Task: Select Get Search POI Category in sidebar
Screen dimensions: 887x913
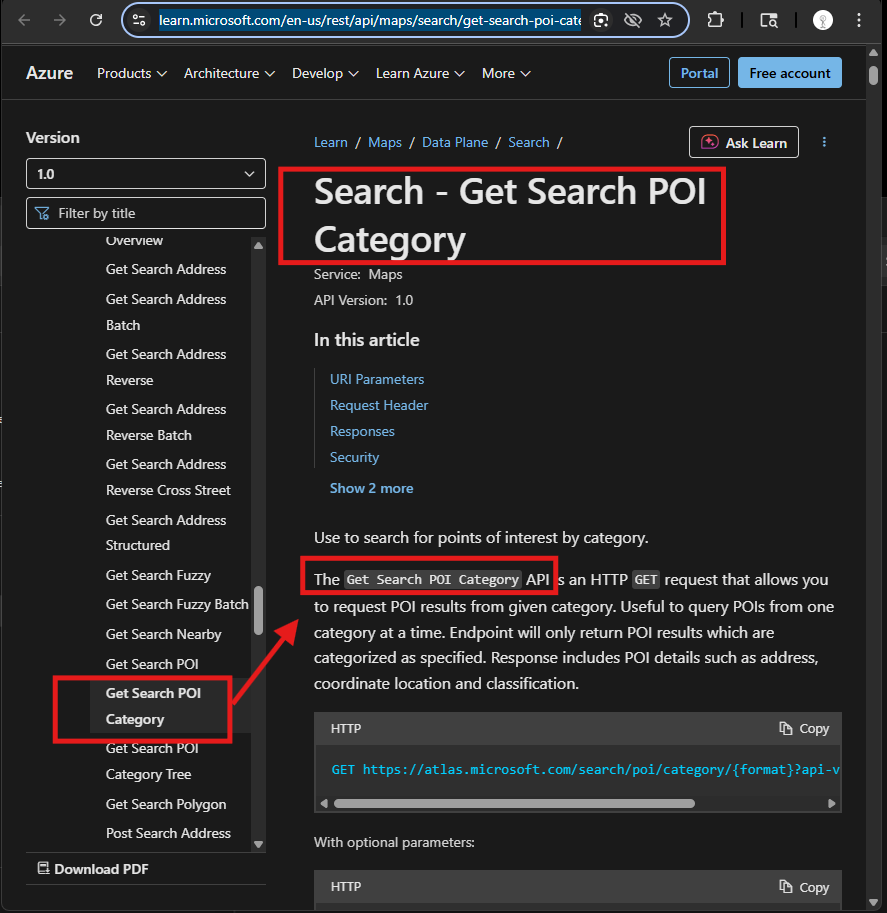Action: (x=153, y=706)
